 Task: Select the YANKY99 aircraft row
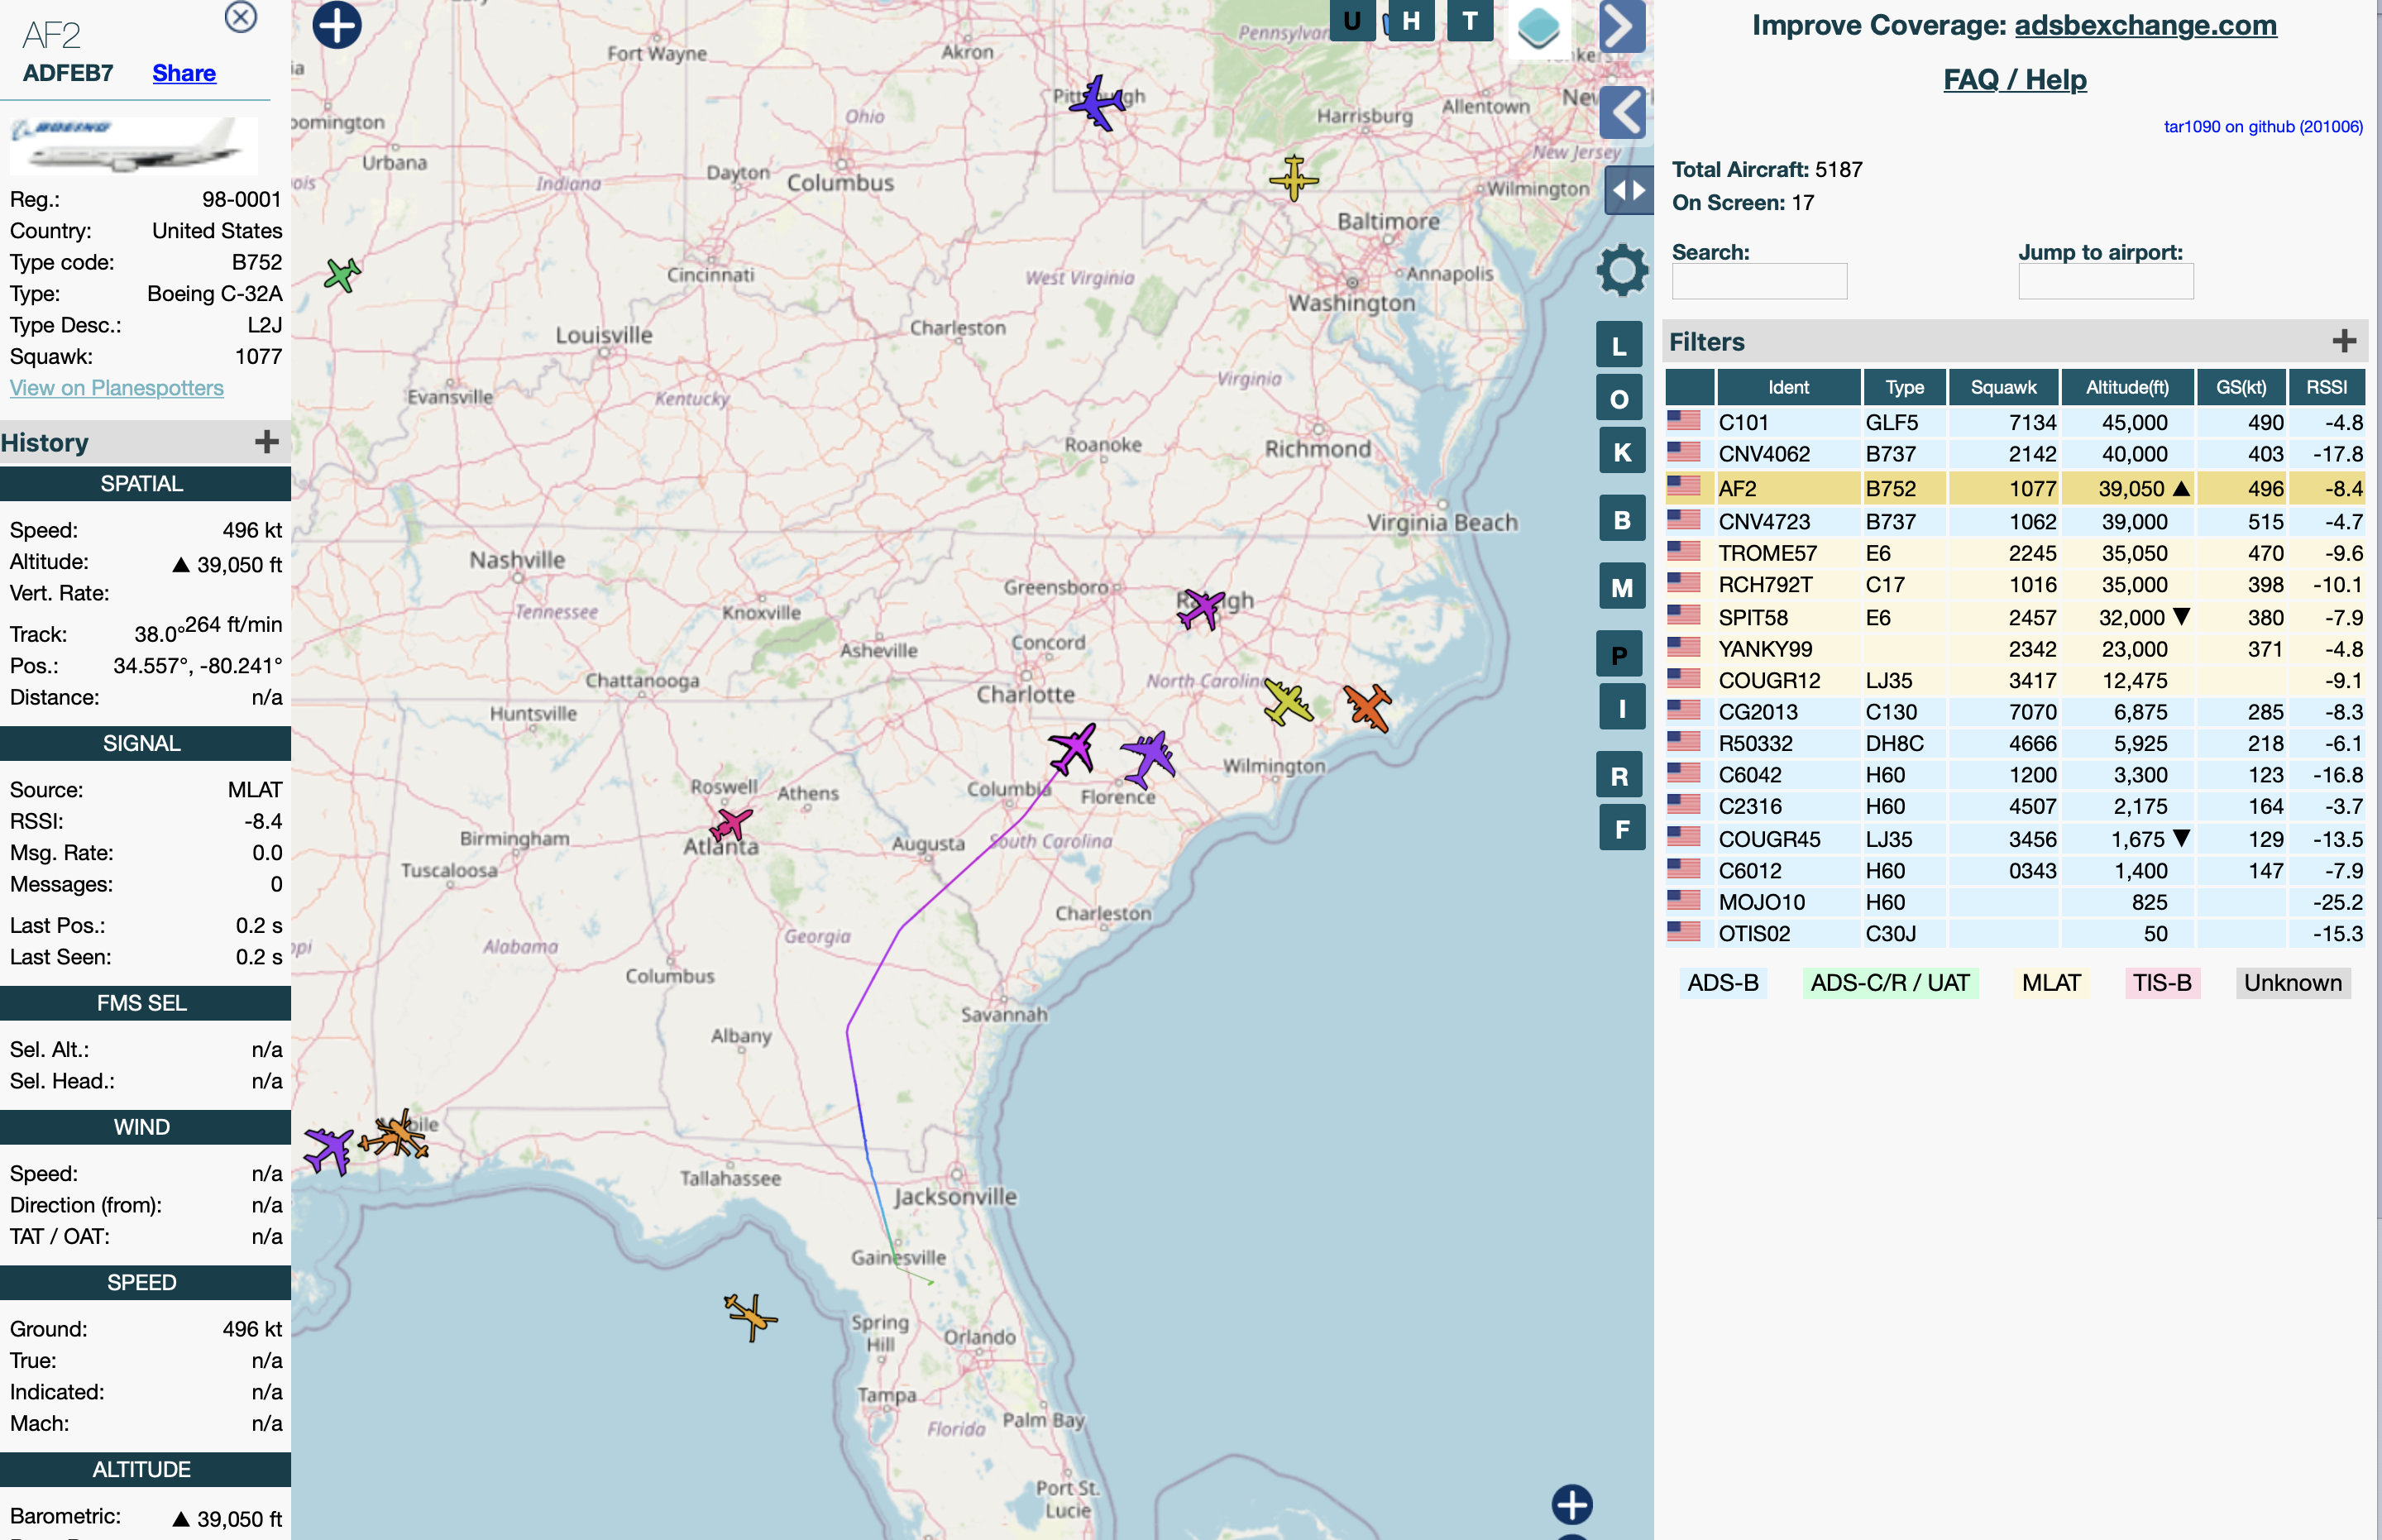click(x=2014, y=649)
